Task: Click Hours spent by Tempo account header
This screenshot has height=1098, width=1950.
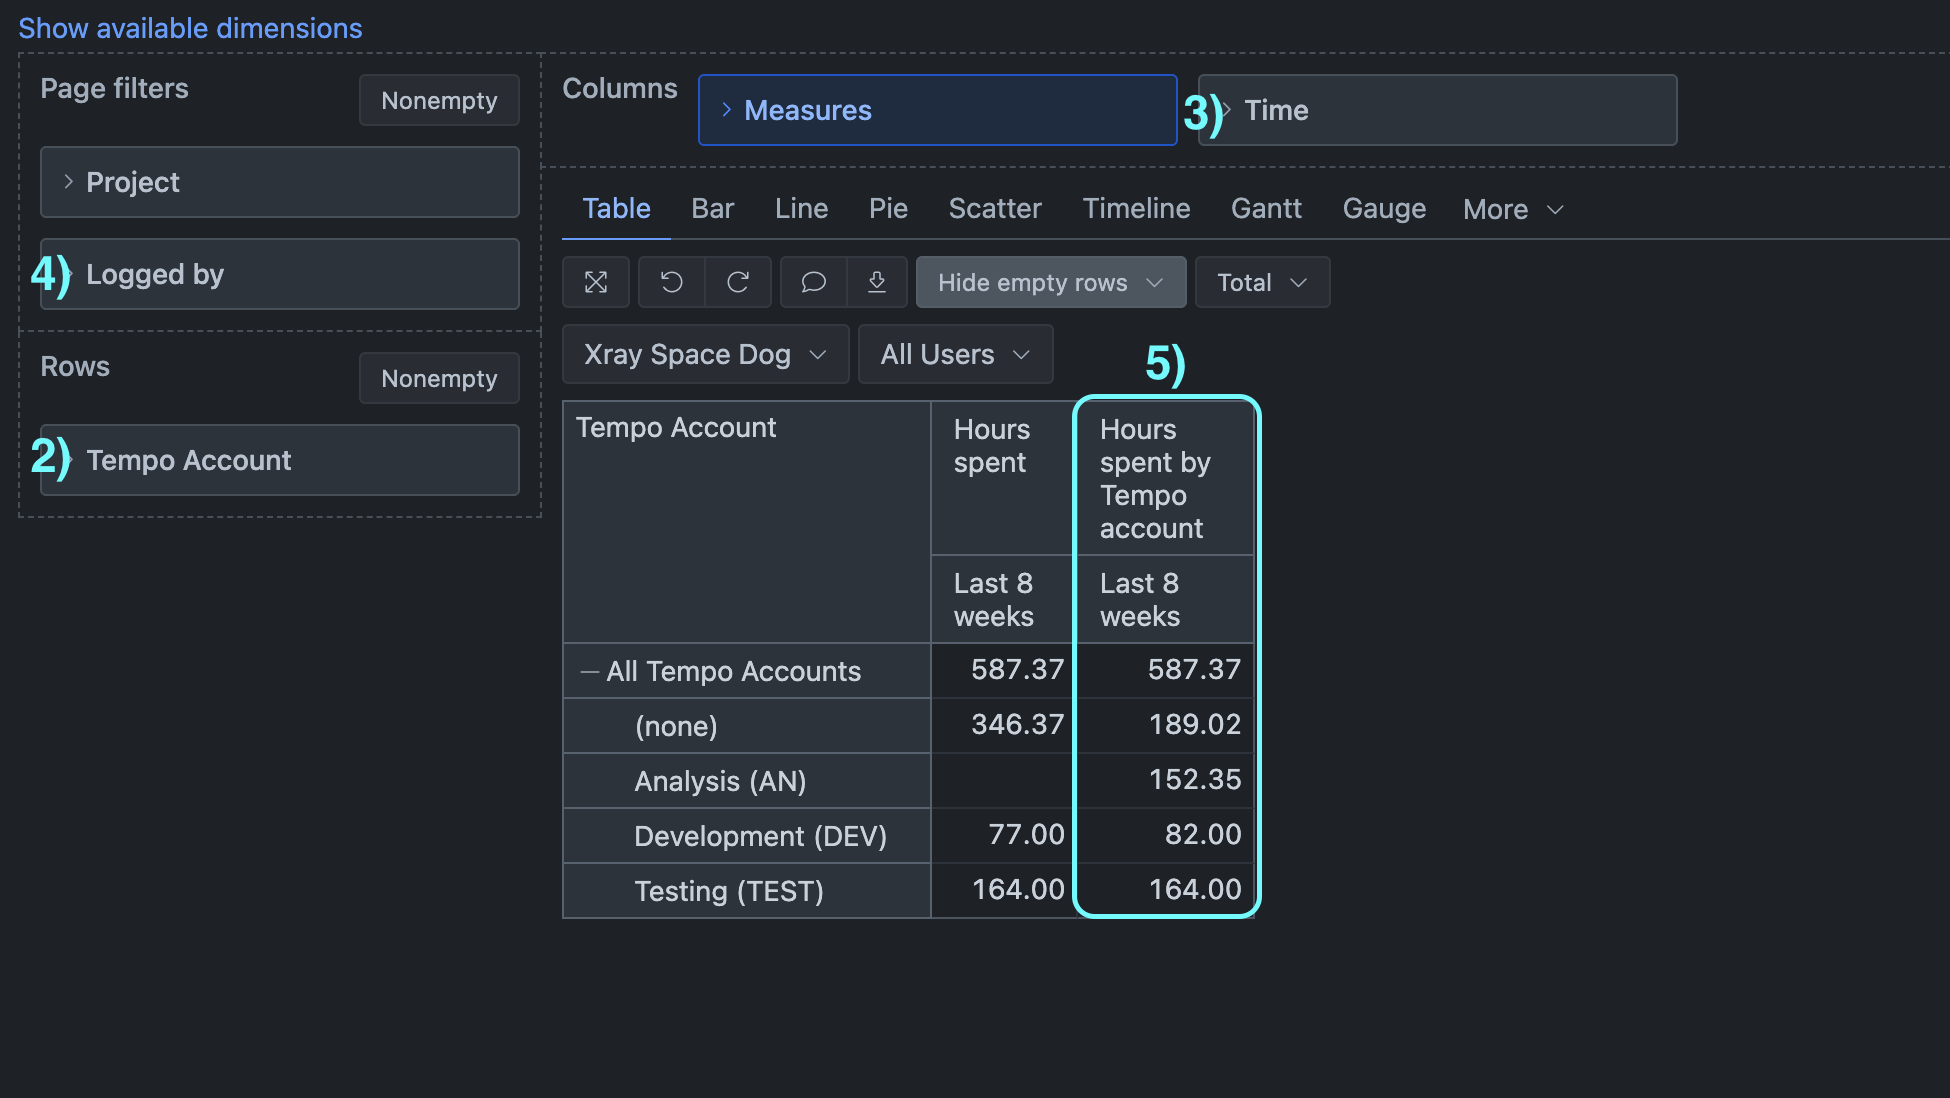Action: tap(1155, 479)
